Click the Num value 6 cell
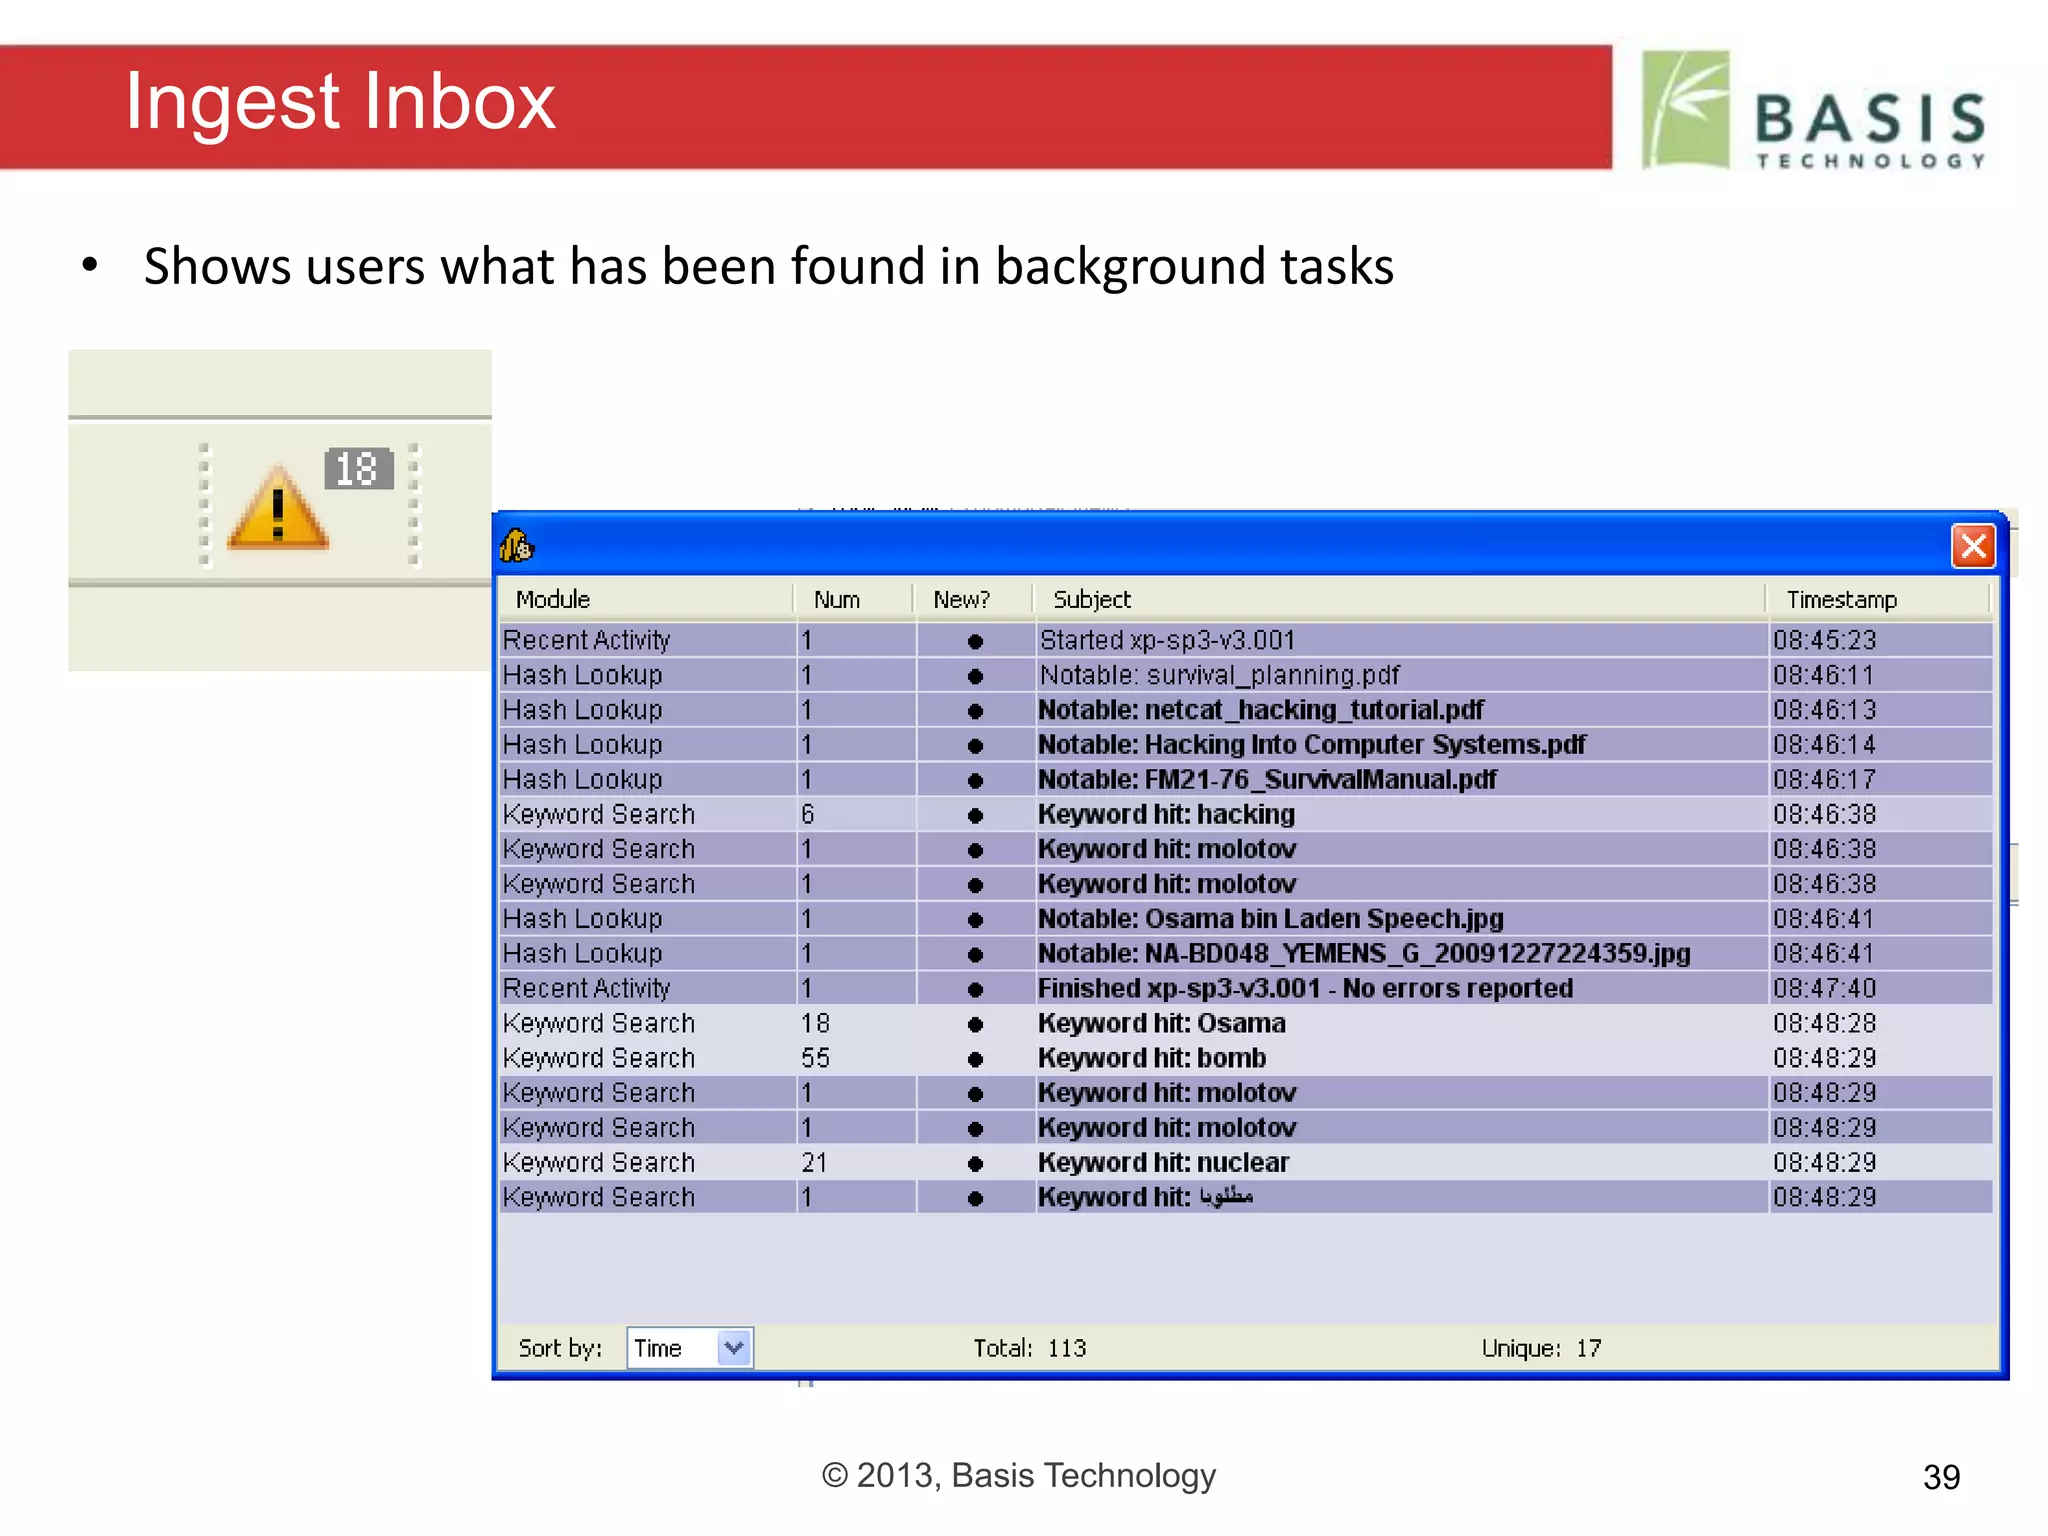The image size is (2048, 1536). (856, 814)
